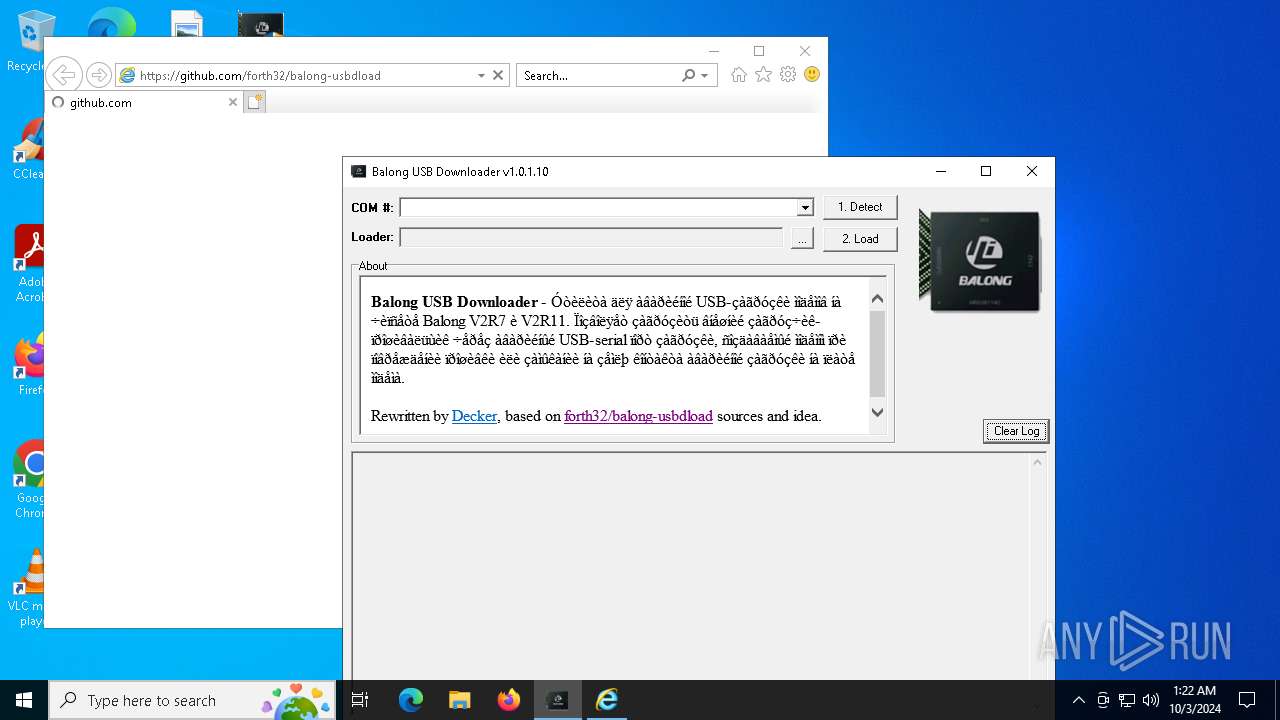1280x720 pixels.
Task: Open Microsoft Edge from taskbar
Action: [x=411, y=700]
